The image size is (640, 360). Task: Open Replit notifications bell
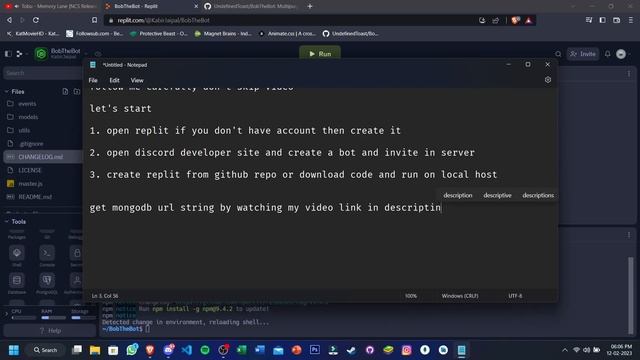point(608,54)
